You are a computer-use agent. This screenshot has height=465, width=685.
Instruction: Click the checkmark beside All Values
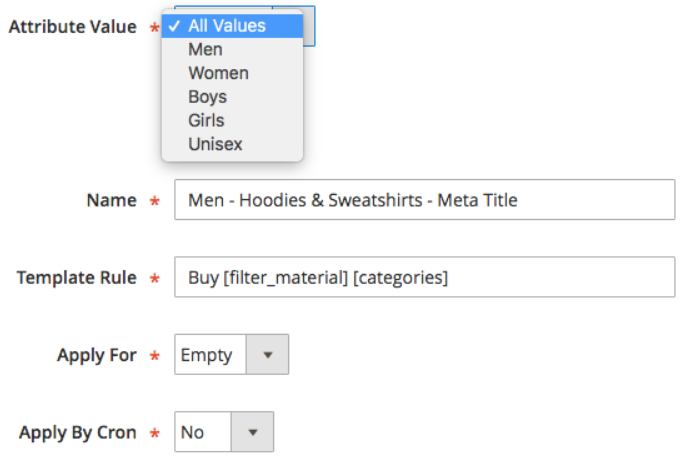click(175, 27)
